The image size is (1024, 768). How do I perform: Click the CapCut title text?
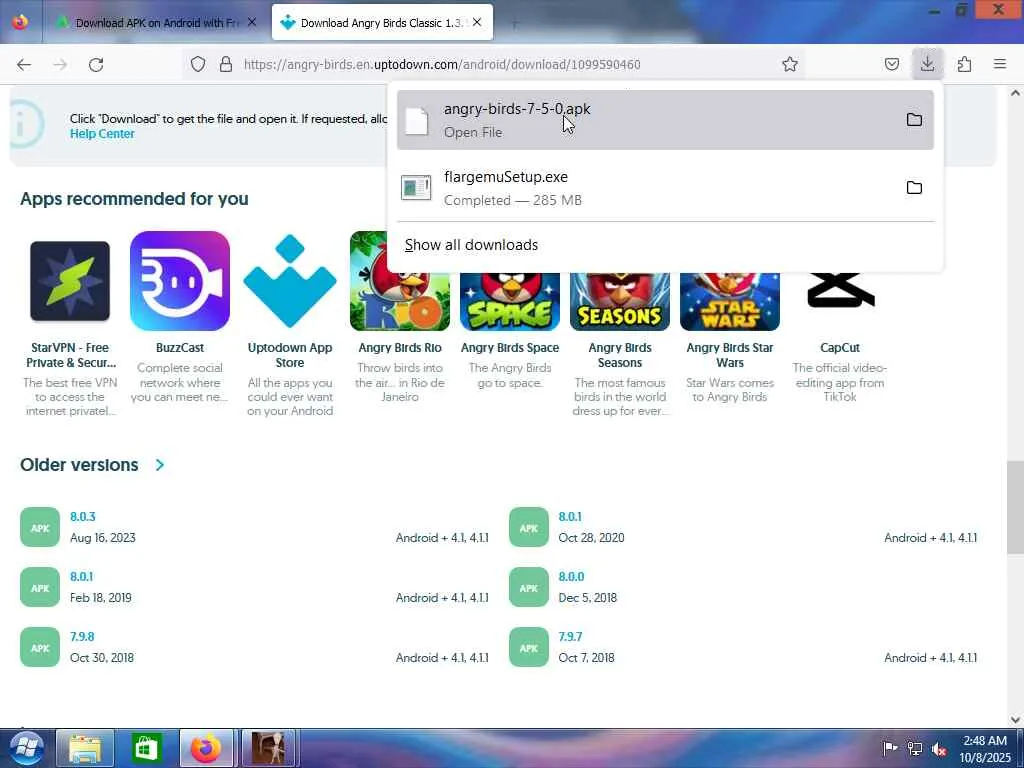click(840, 348)
